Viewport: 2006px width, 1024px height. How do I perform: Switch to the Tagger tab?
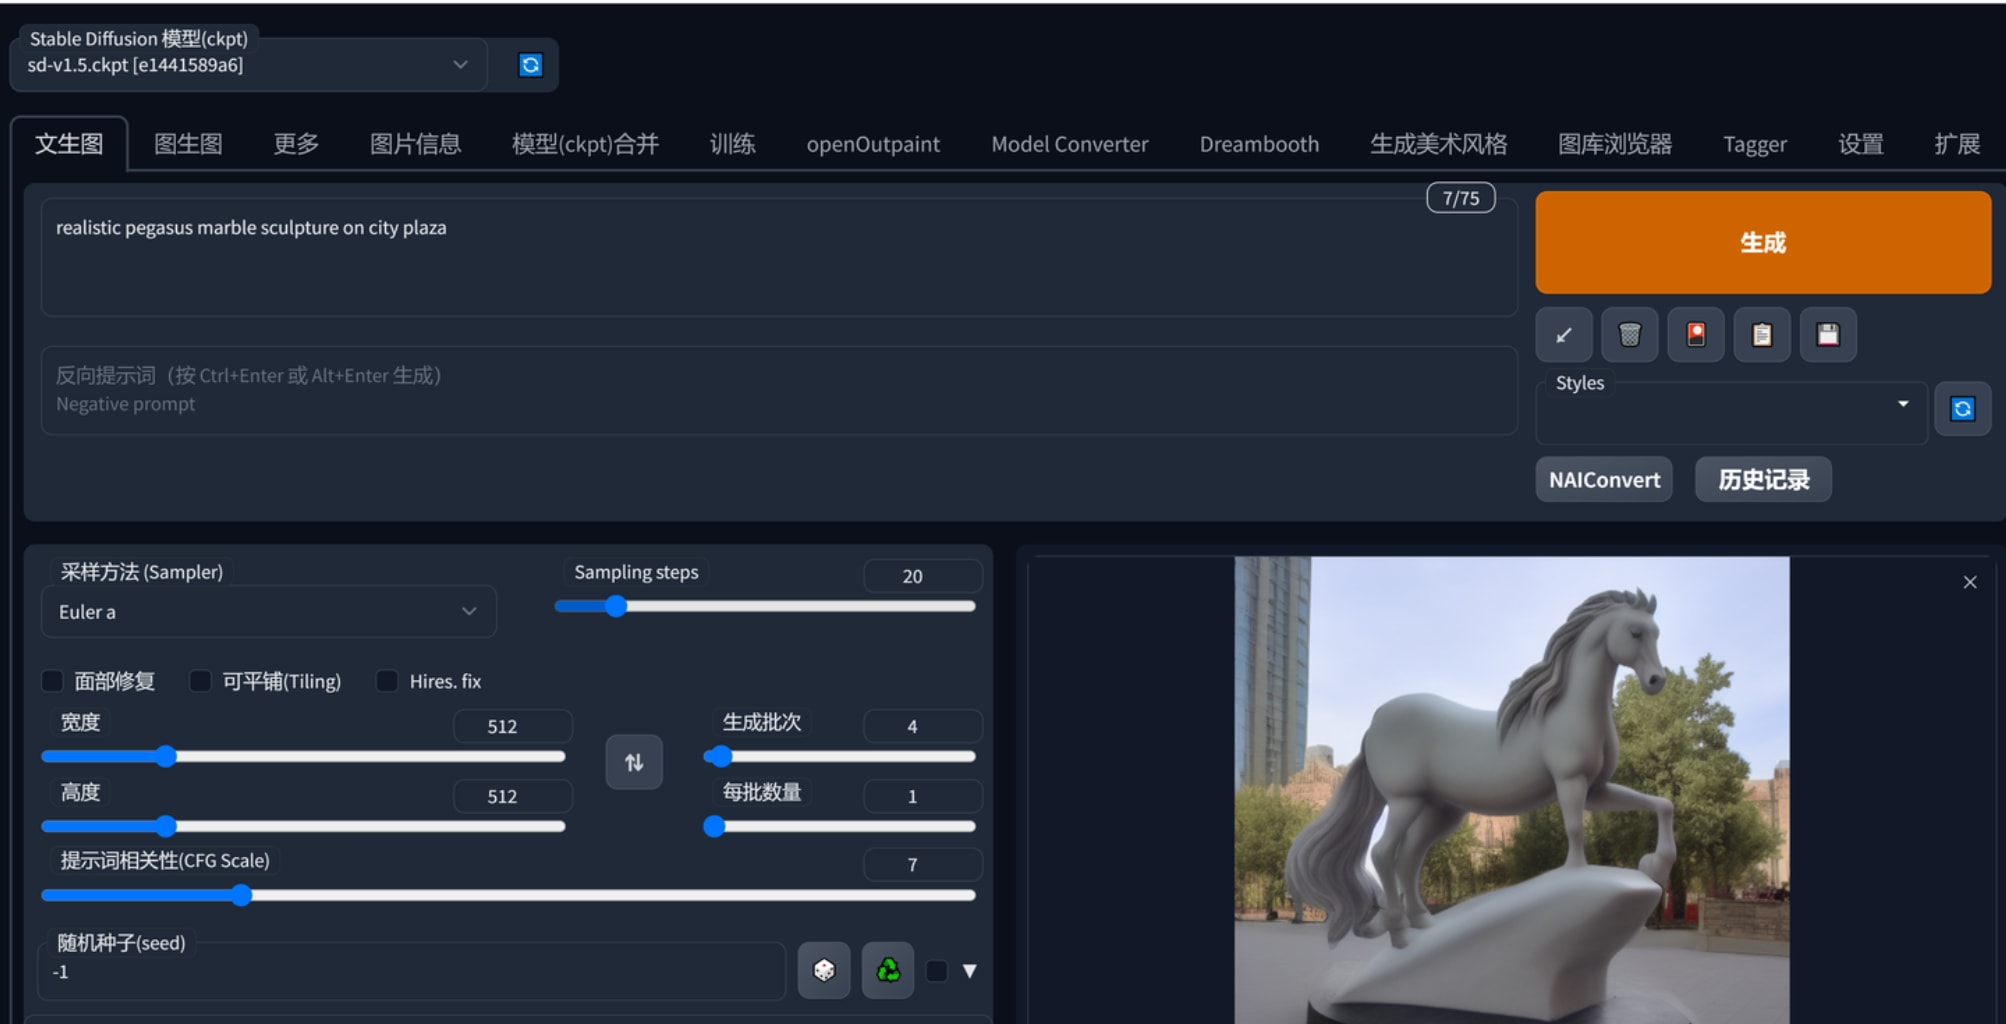pyautogui.click(x=1754, y=144)
